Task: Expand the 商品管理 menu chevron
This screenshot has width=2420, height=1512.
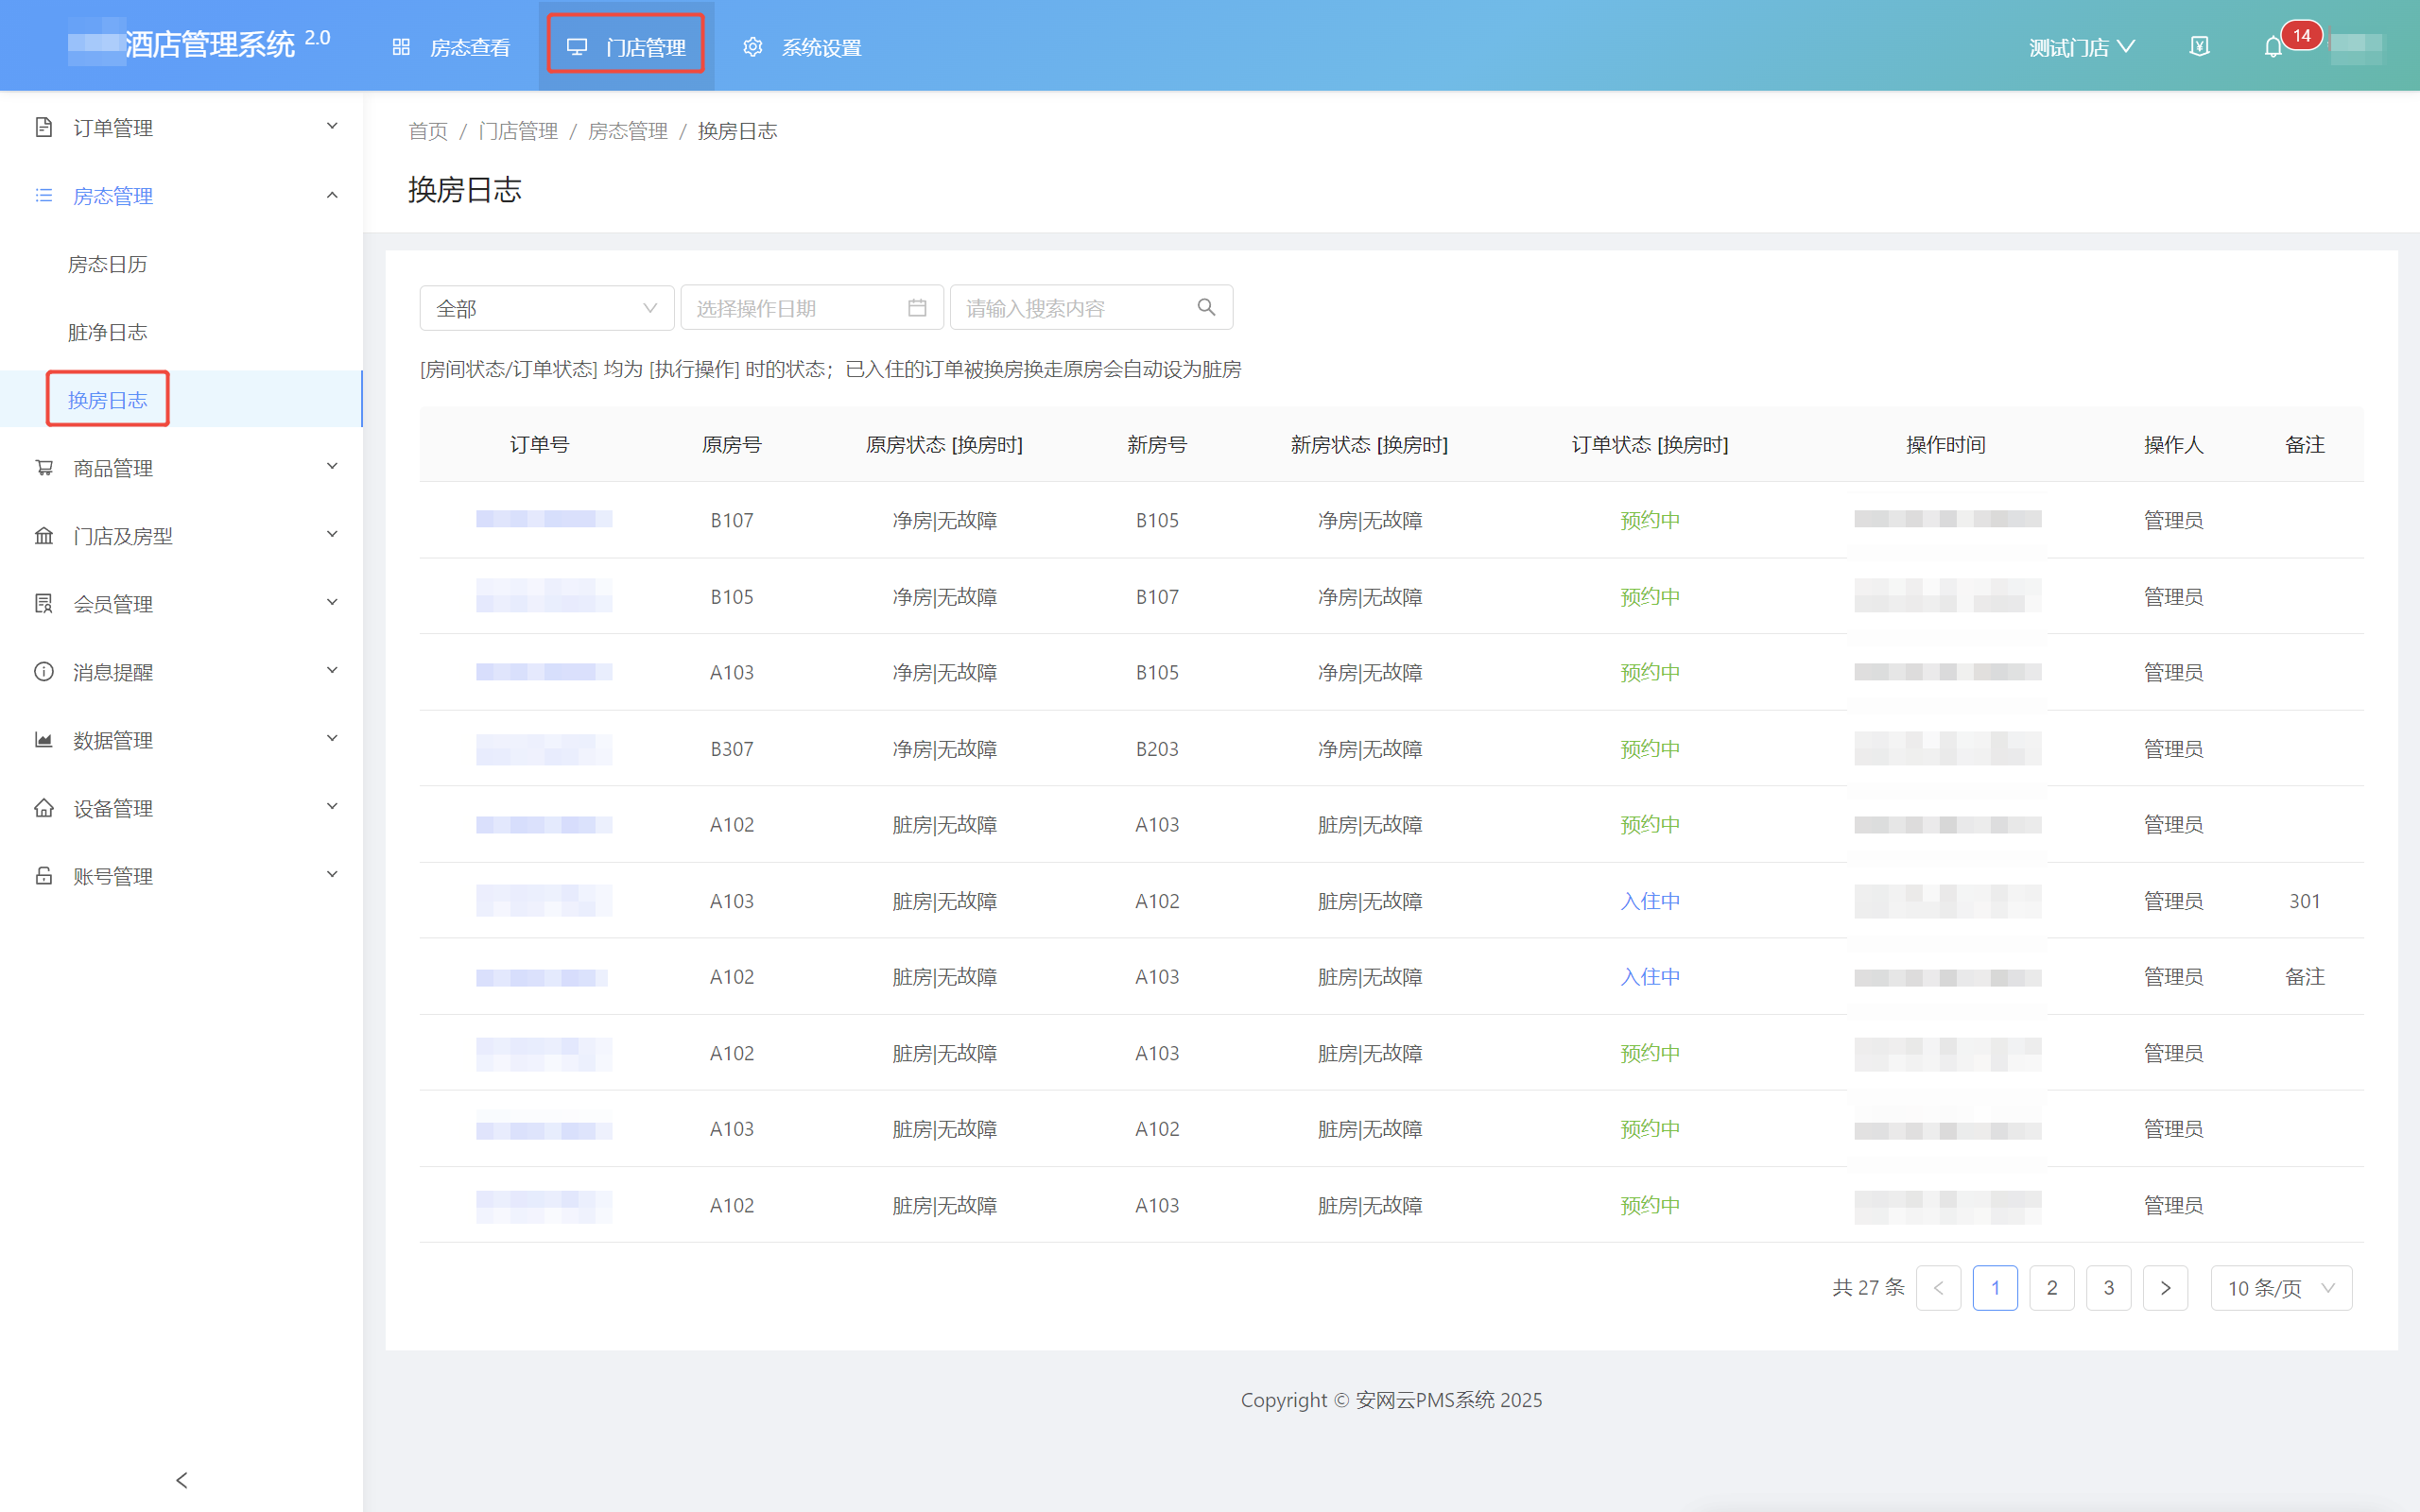Action: (x=332, y=467)
